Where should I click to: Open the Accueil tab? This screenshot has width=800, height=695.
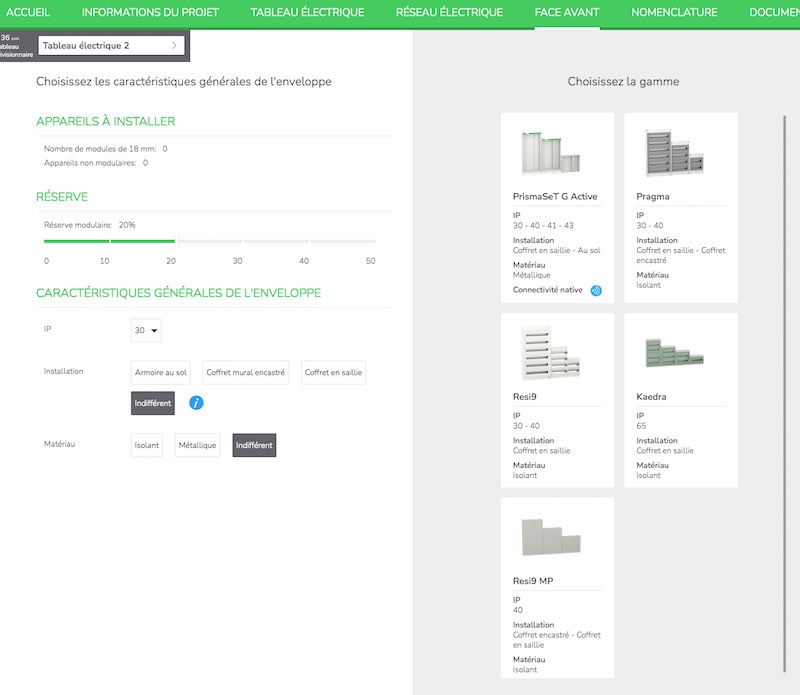click(28, 12)
